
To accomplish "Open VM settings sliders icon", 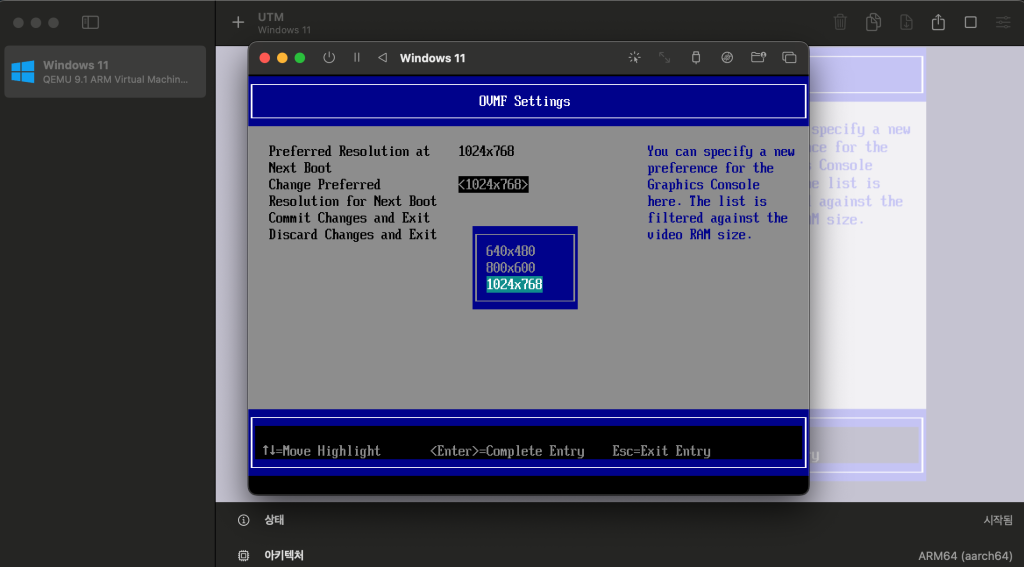I will click(x=1003, y=22).
